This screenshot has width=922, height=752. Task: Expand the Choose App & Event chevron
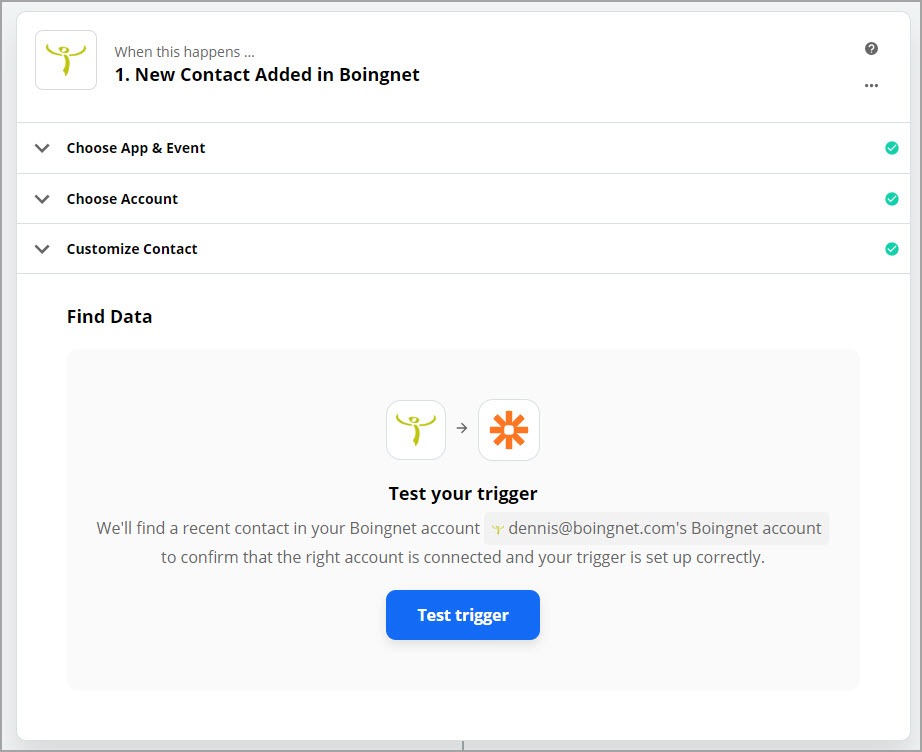(x=42, y=148)
